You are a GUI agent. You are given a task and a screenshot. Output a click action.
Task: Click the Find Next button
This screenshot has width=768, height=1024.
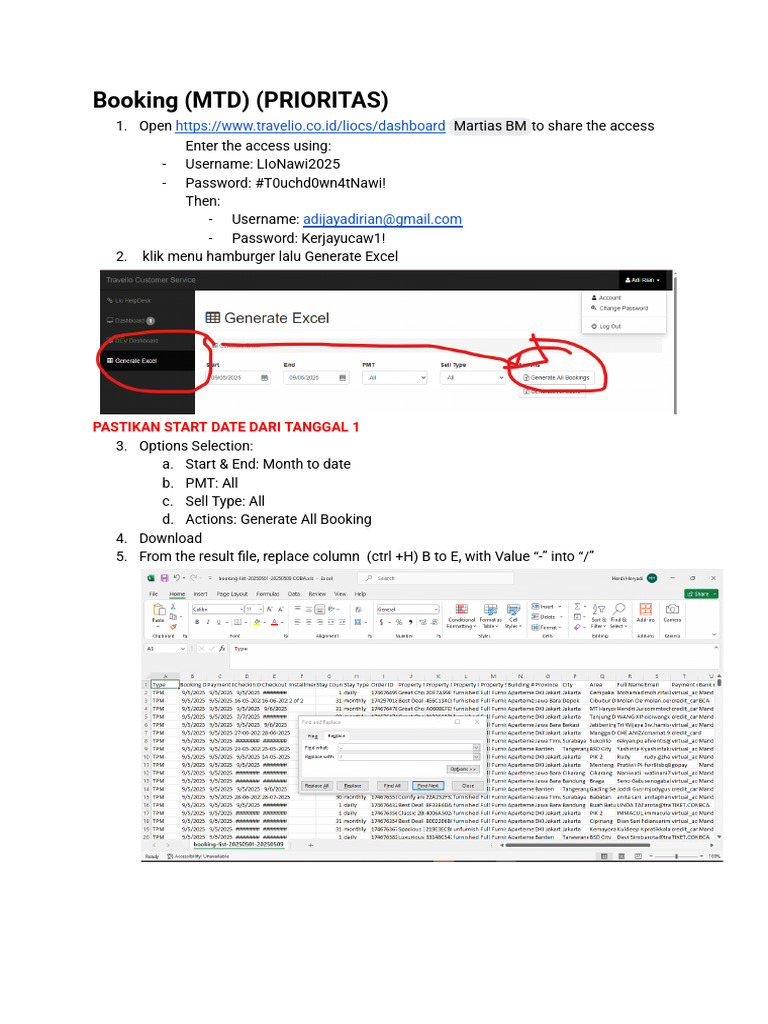coord(428,786)
